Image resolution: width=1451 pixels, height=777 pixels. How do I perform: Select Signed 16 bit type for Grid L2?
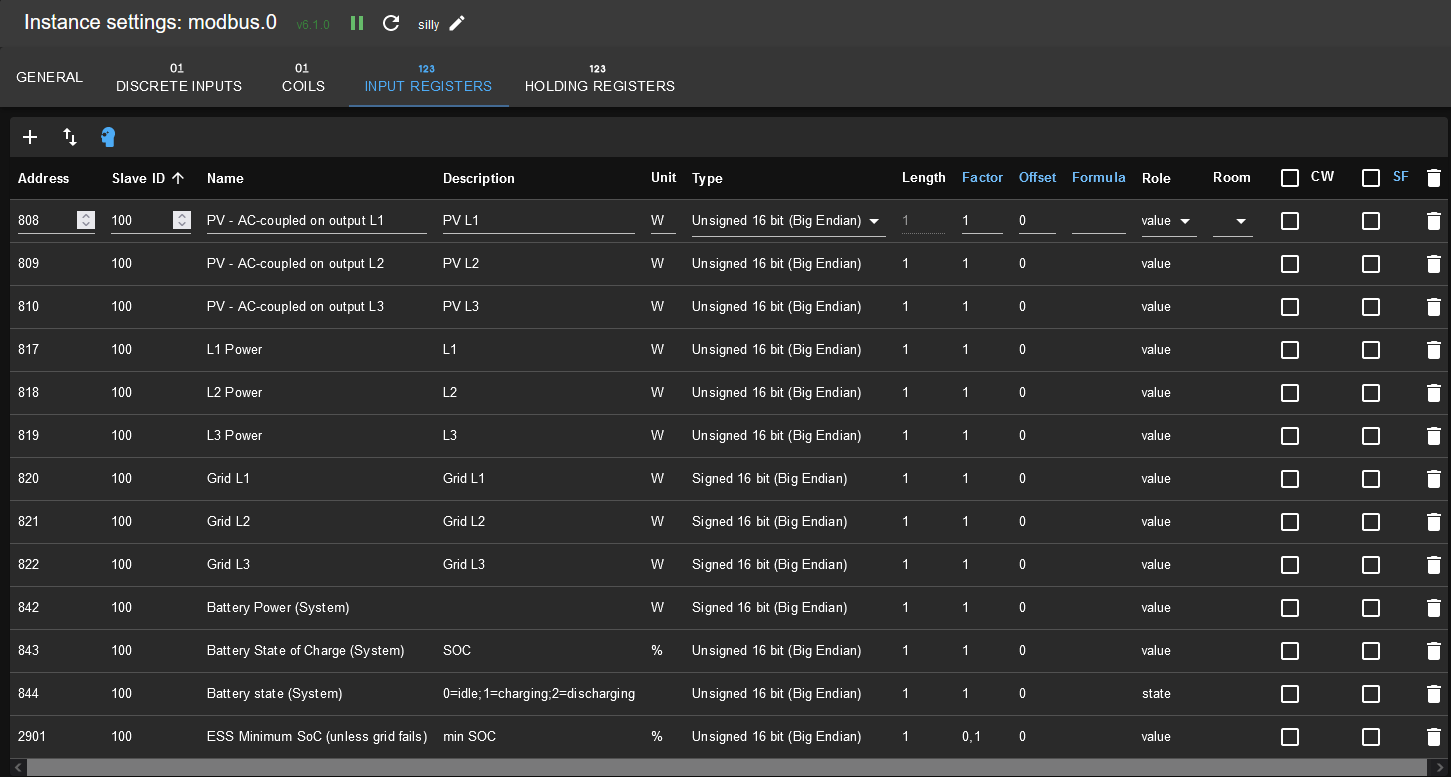(769, 522)
